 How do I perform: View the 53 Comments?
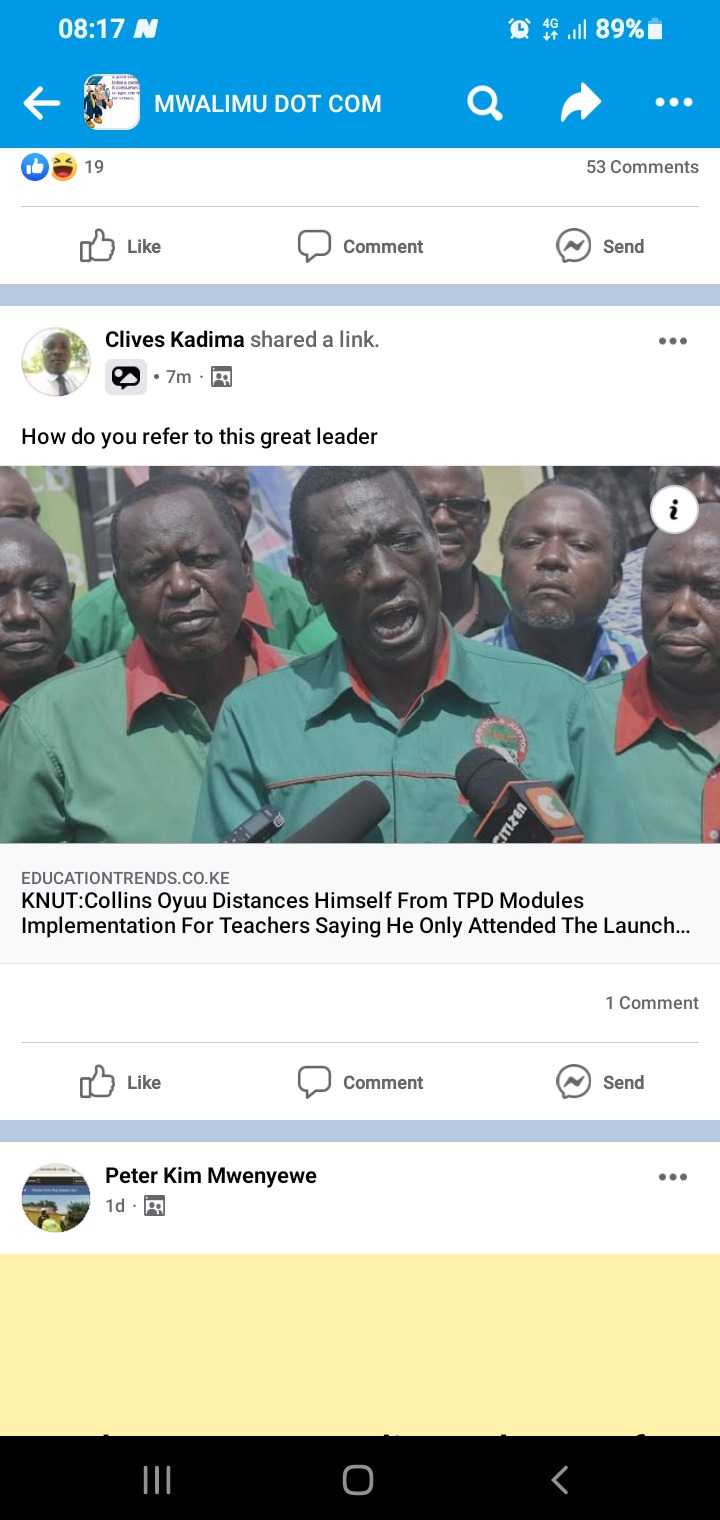pos(642,167)
